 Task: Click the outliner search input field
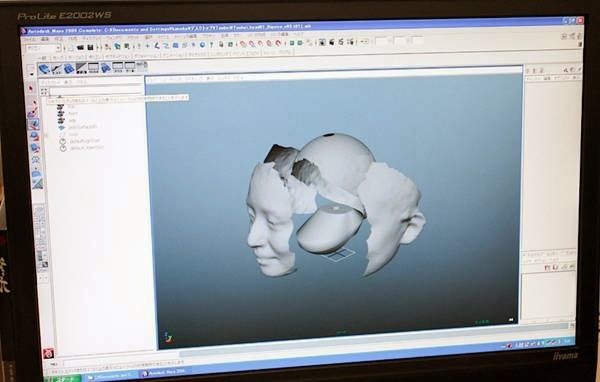tap(96, 91)
